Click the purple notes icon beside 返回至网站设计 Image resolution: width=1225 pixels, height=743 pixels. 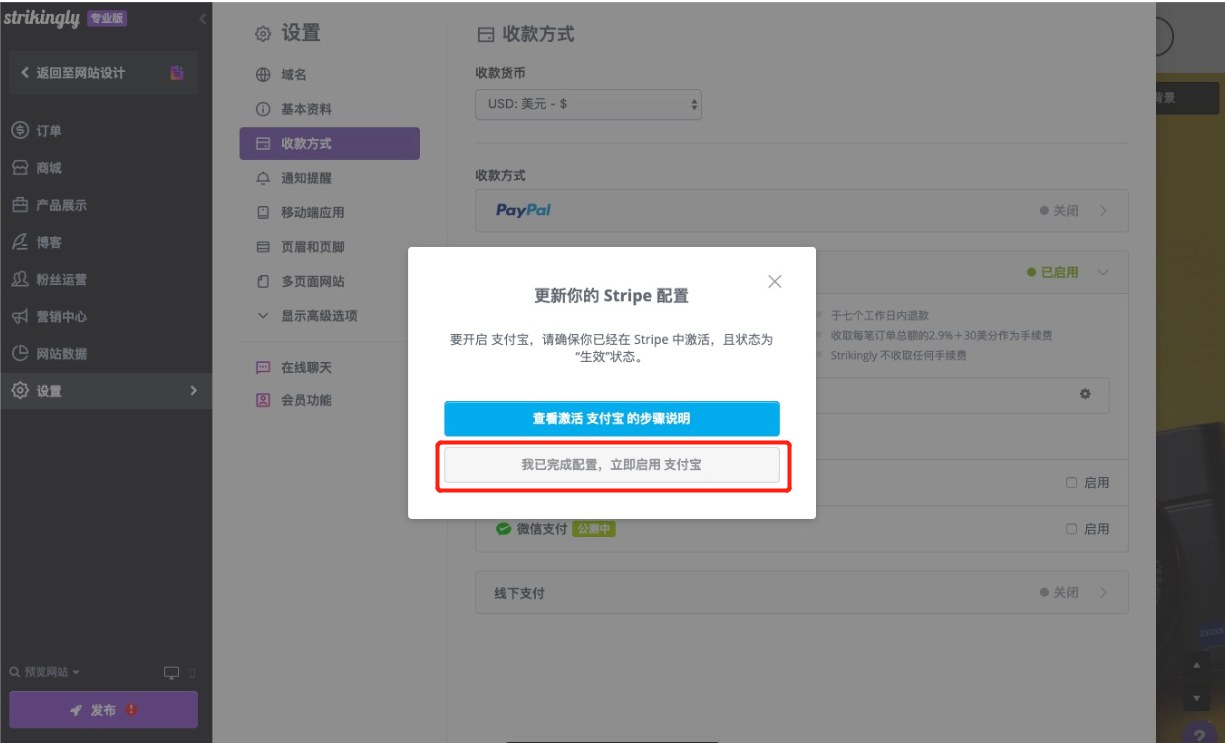click(177, 72)
